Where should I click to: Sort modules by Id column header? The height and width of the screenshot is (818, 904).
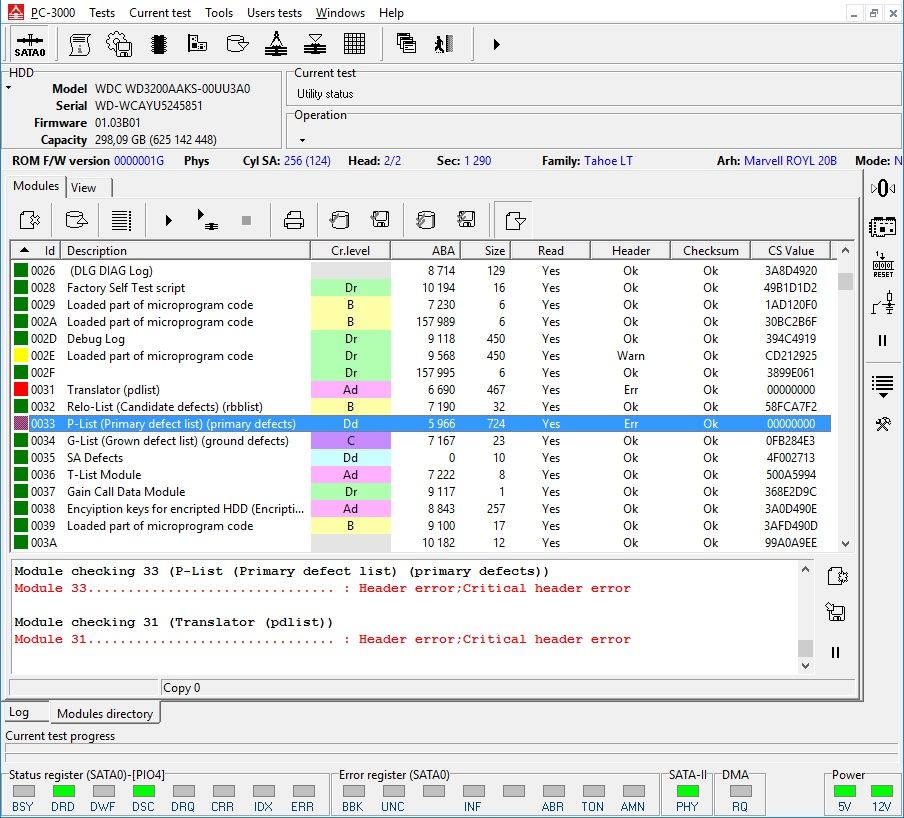(x=36, y=251)
